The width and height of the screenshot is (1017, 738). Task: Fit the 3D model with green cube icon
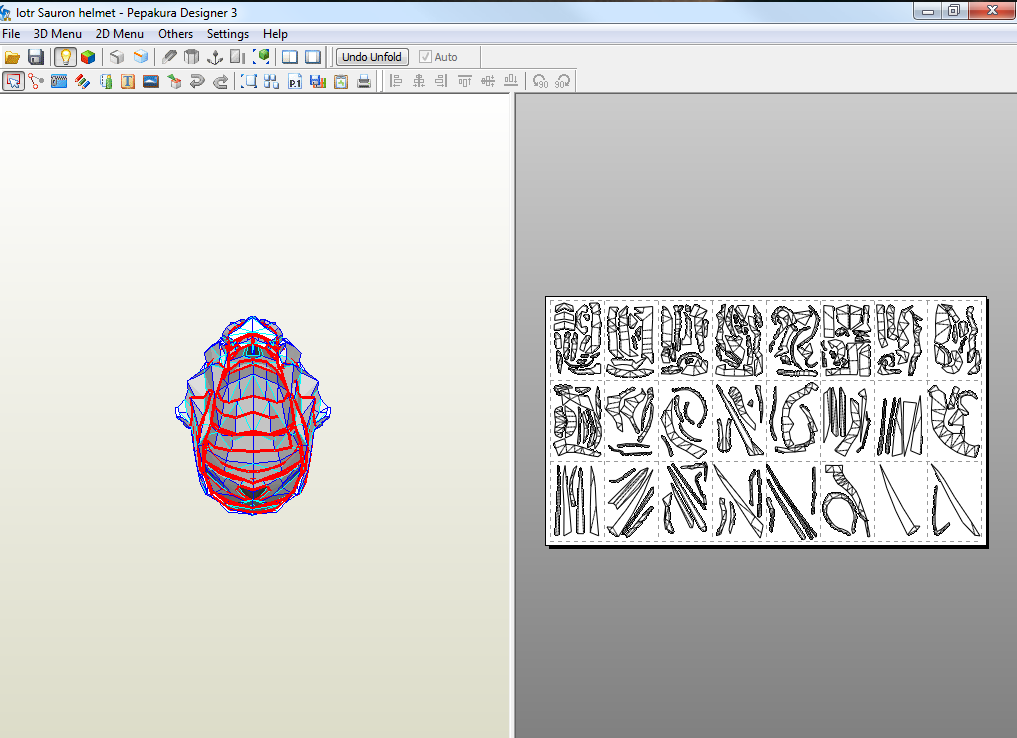click(x=262, y=57)
